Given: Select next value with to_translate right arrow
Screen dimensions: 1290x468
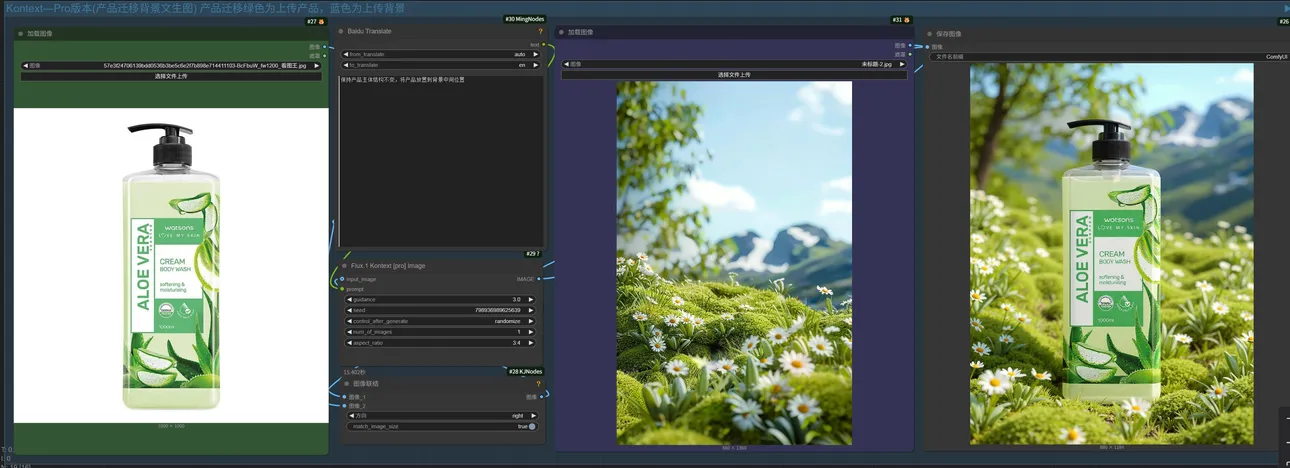Looking at the screenshot, I should (x=534, y=65).
